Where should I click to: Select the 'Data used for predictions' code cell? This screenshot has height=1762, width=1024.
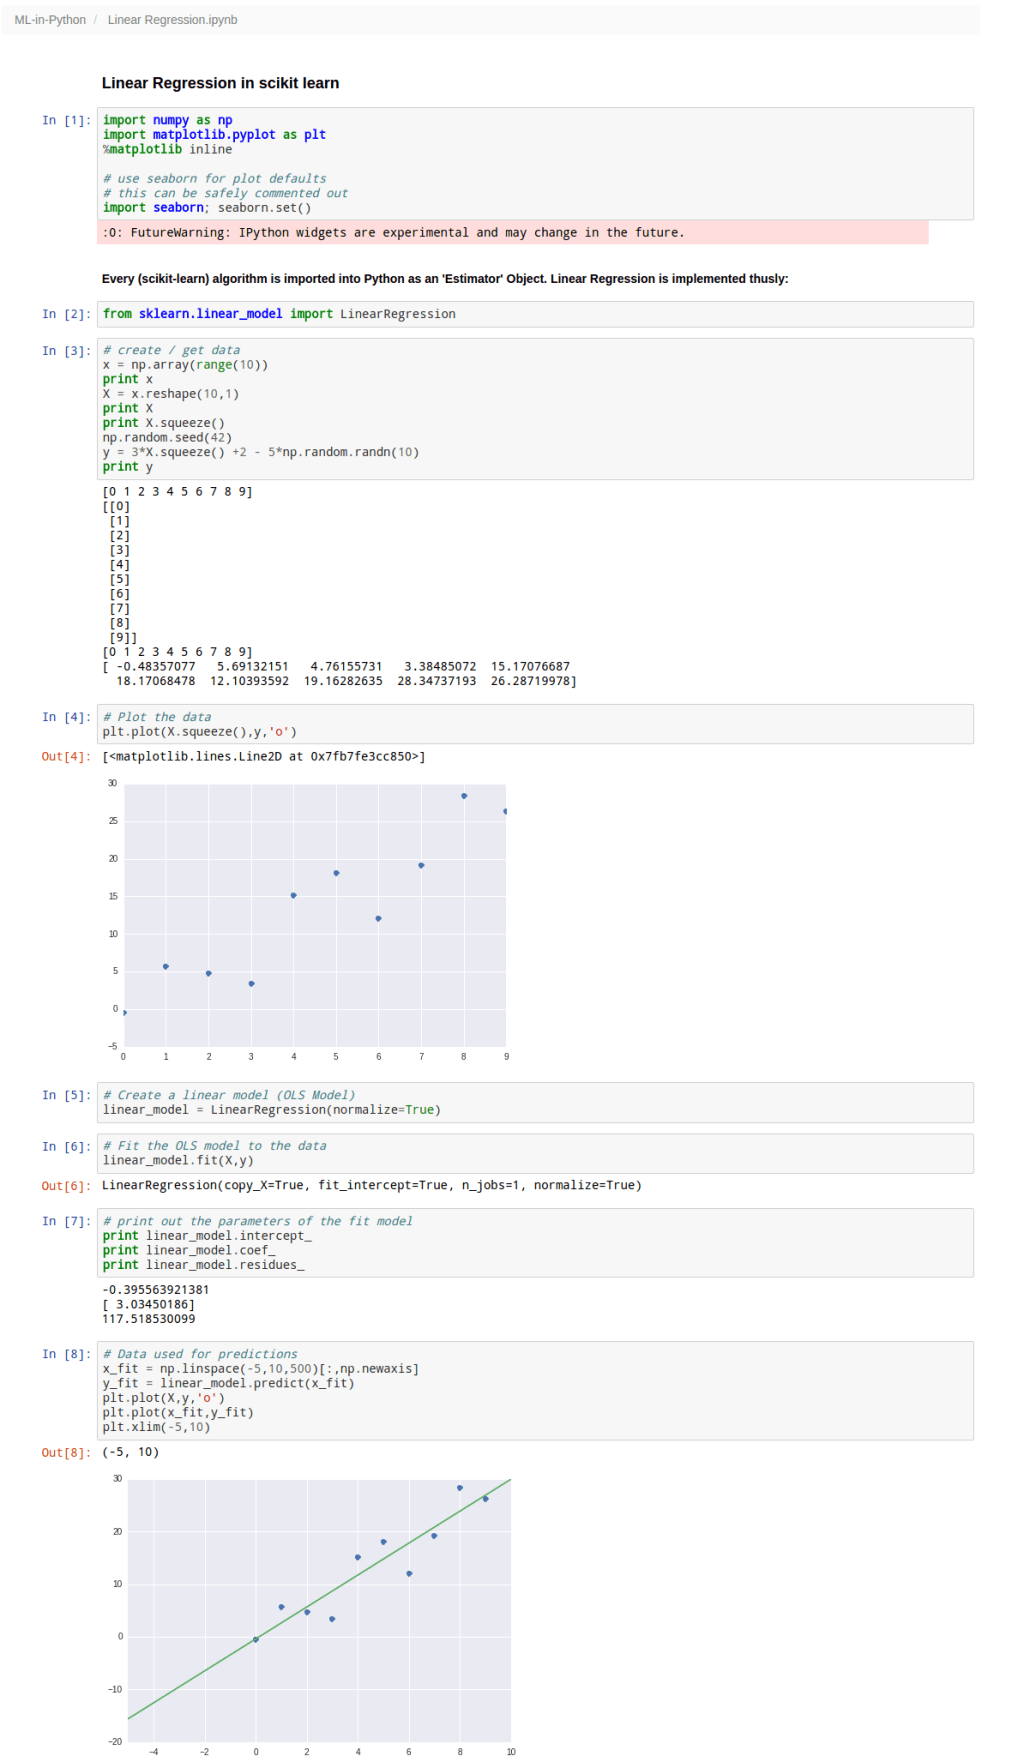click(535, 1391)
